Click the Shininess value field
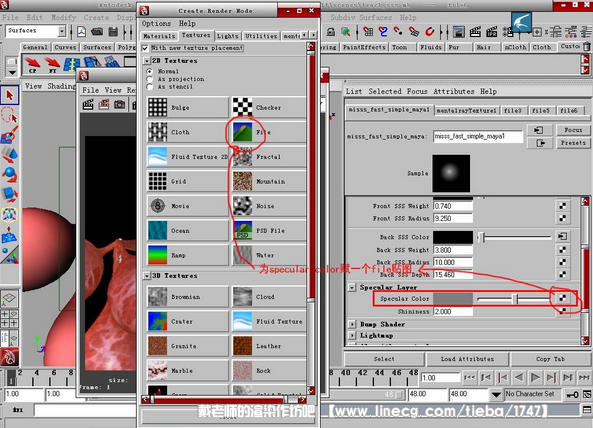This screenshot has width=593, height=428. (x=453, y=312)
